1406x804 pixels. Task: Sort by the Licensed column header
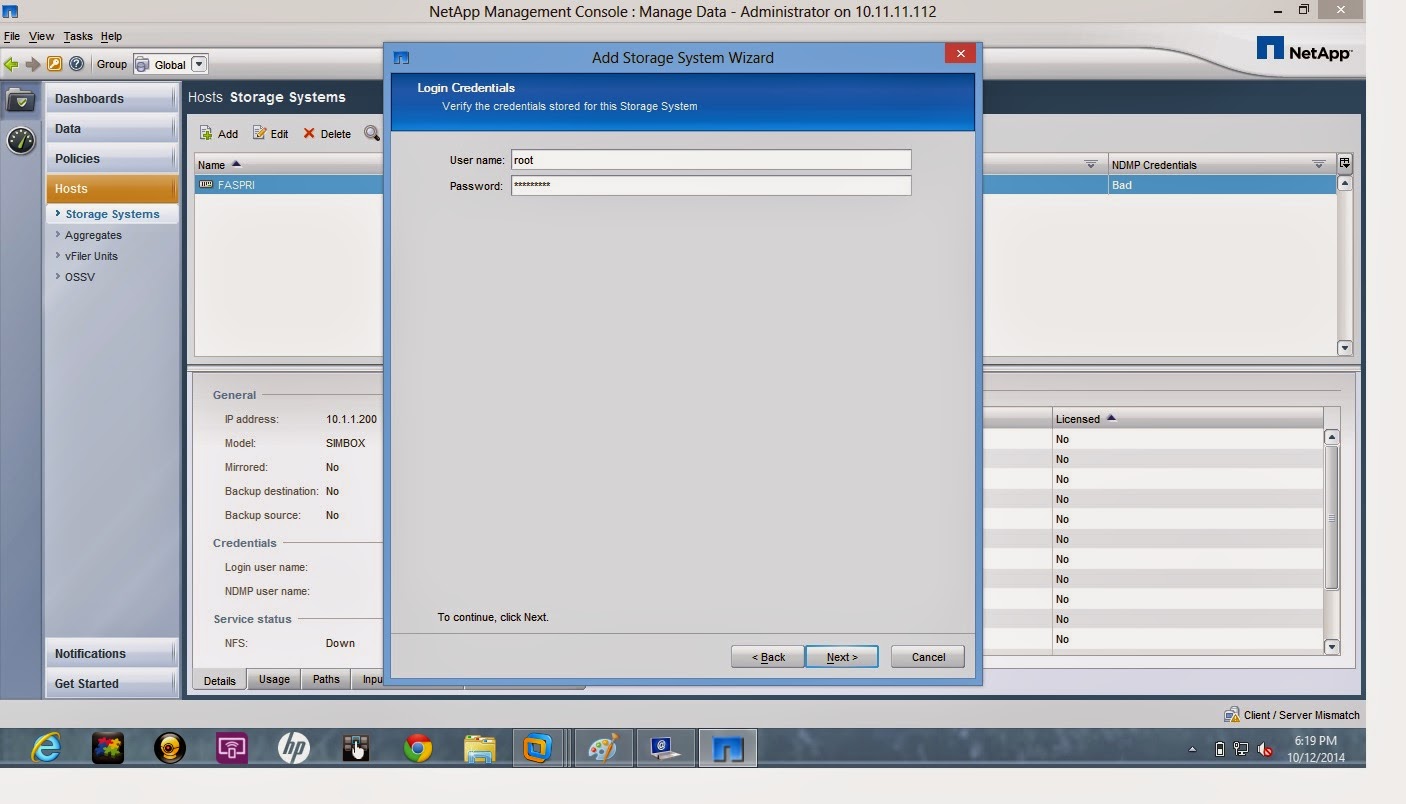pyautogui.click(x=1083, y=418)
